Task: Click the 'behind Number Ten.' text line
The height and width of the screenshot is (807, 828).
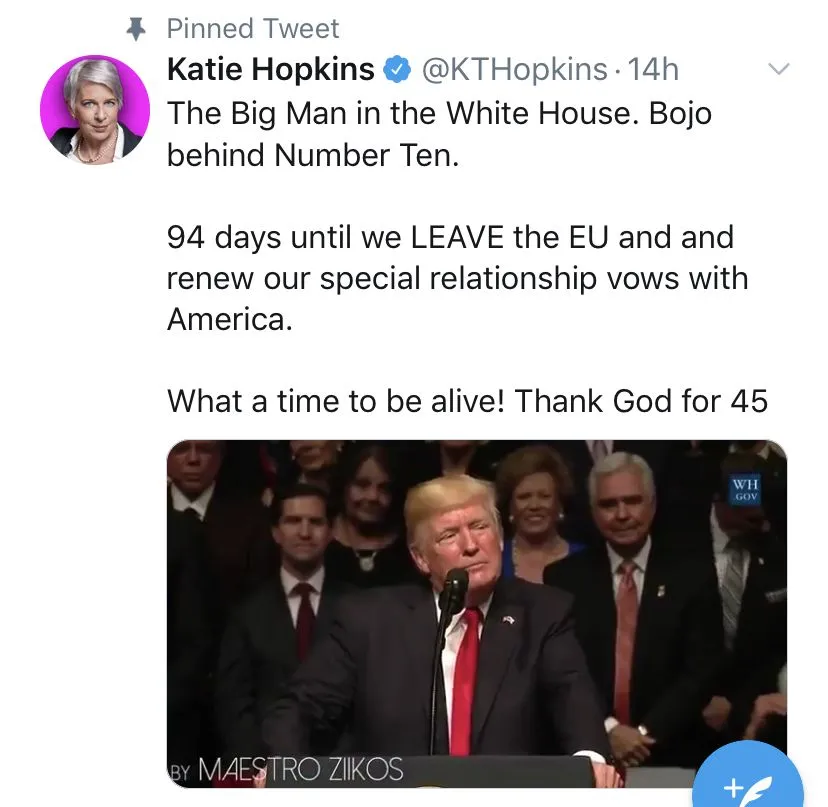Action: [x=313, y=155]
